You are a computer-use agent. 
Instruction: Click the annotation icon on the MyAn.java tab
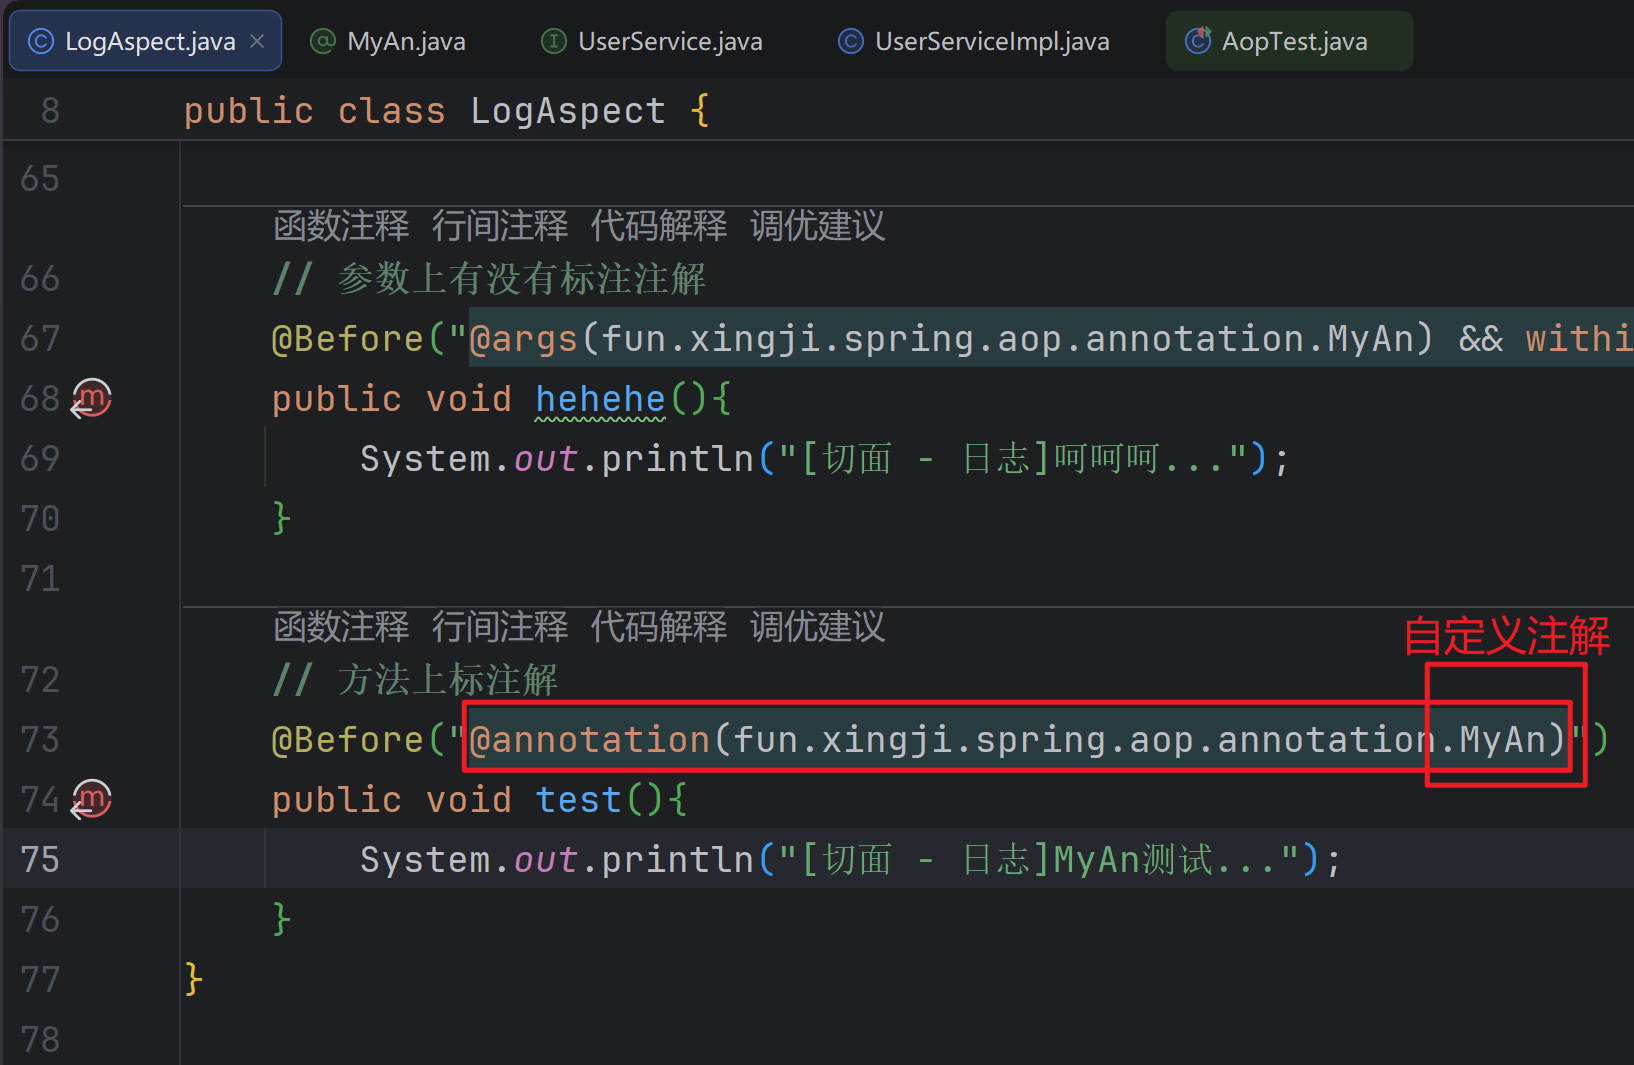(323, 42)
